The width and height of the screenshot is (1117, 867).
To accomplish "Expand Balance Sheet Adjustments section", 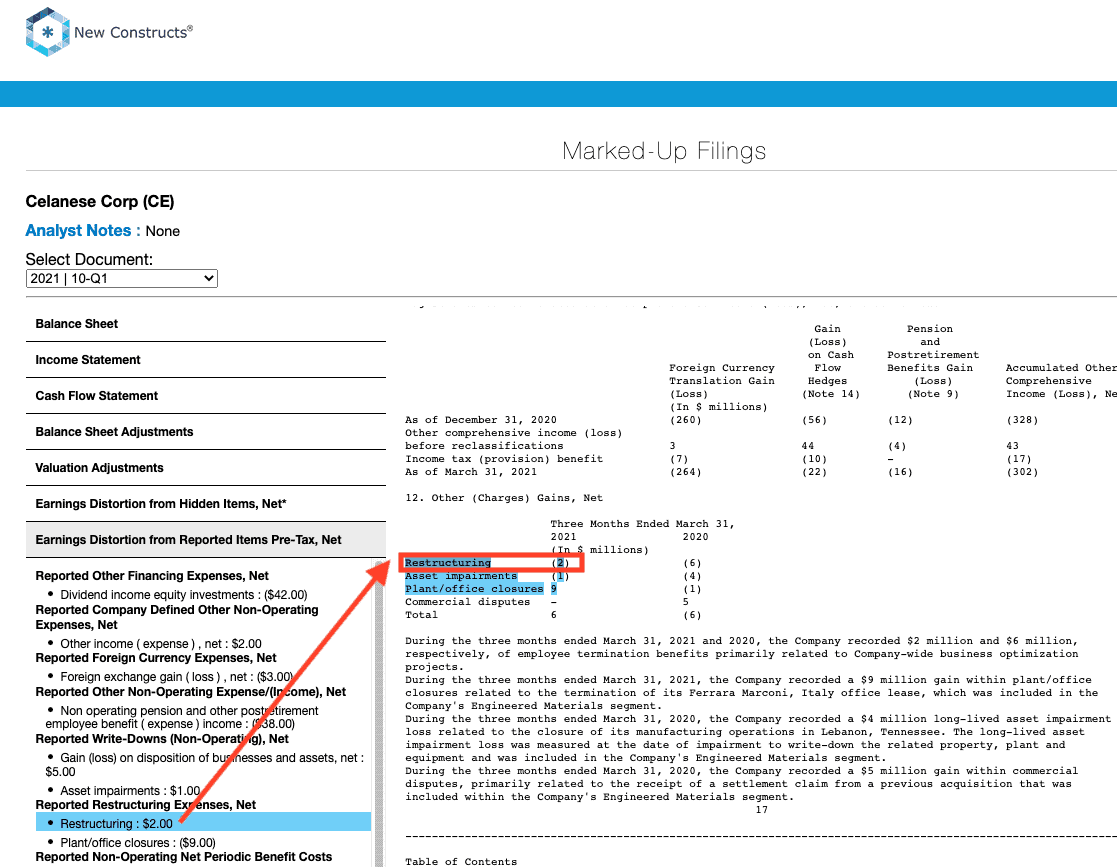I will (206, 432).
